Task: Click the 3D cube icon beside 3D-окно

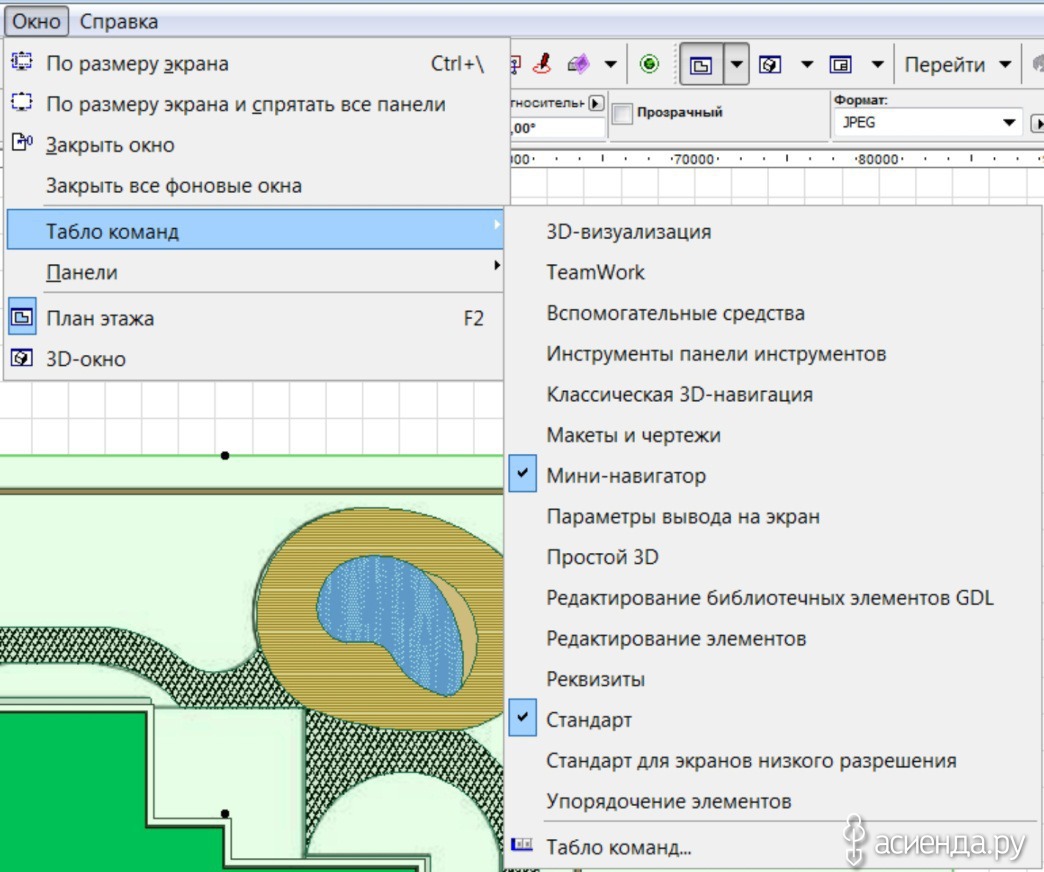Action: [x=22, y=358]
